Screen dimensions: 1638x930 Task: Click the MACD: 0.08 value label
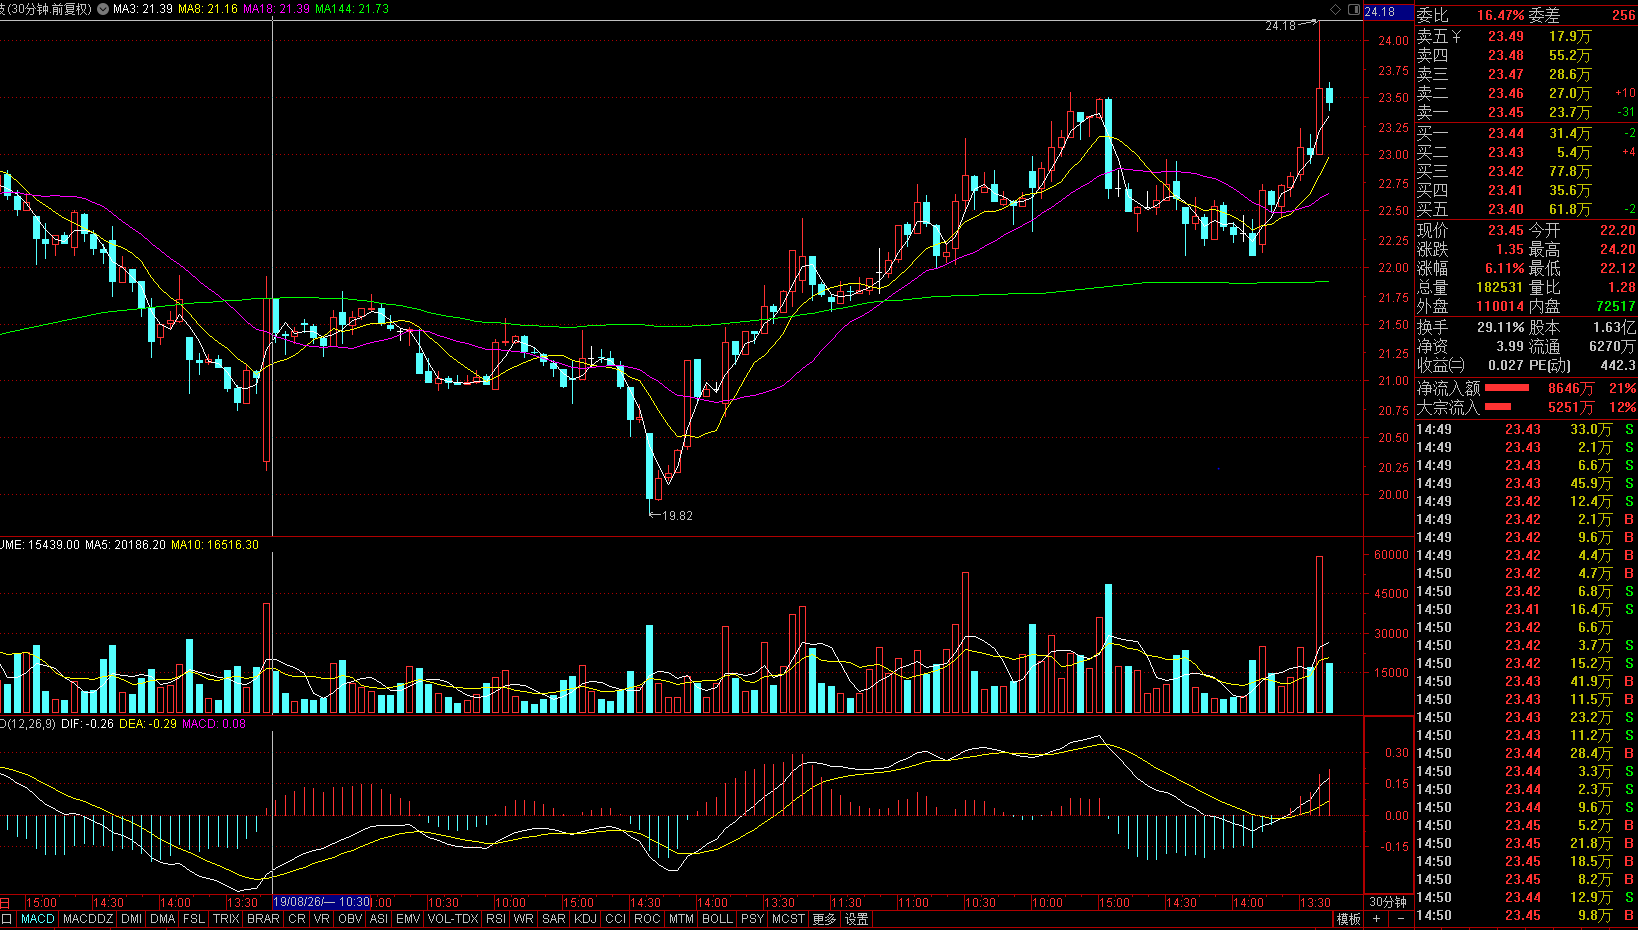coord(214,724)
